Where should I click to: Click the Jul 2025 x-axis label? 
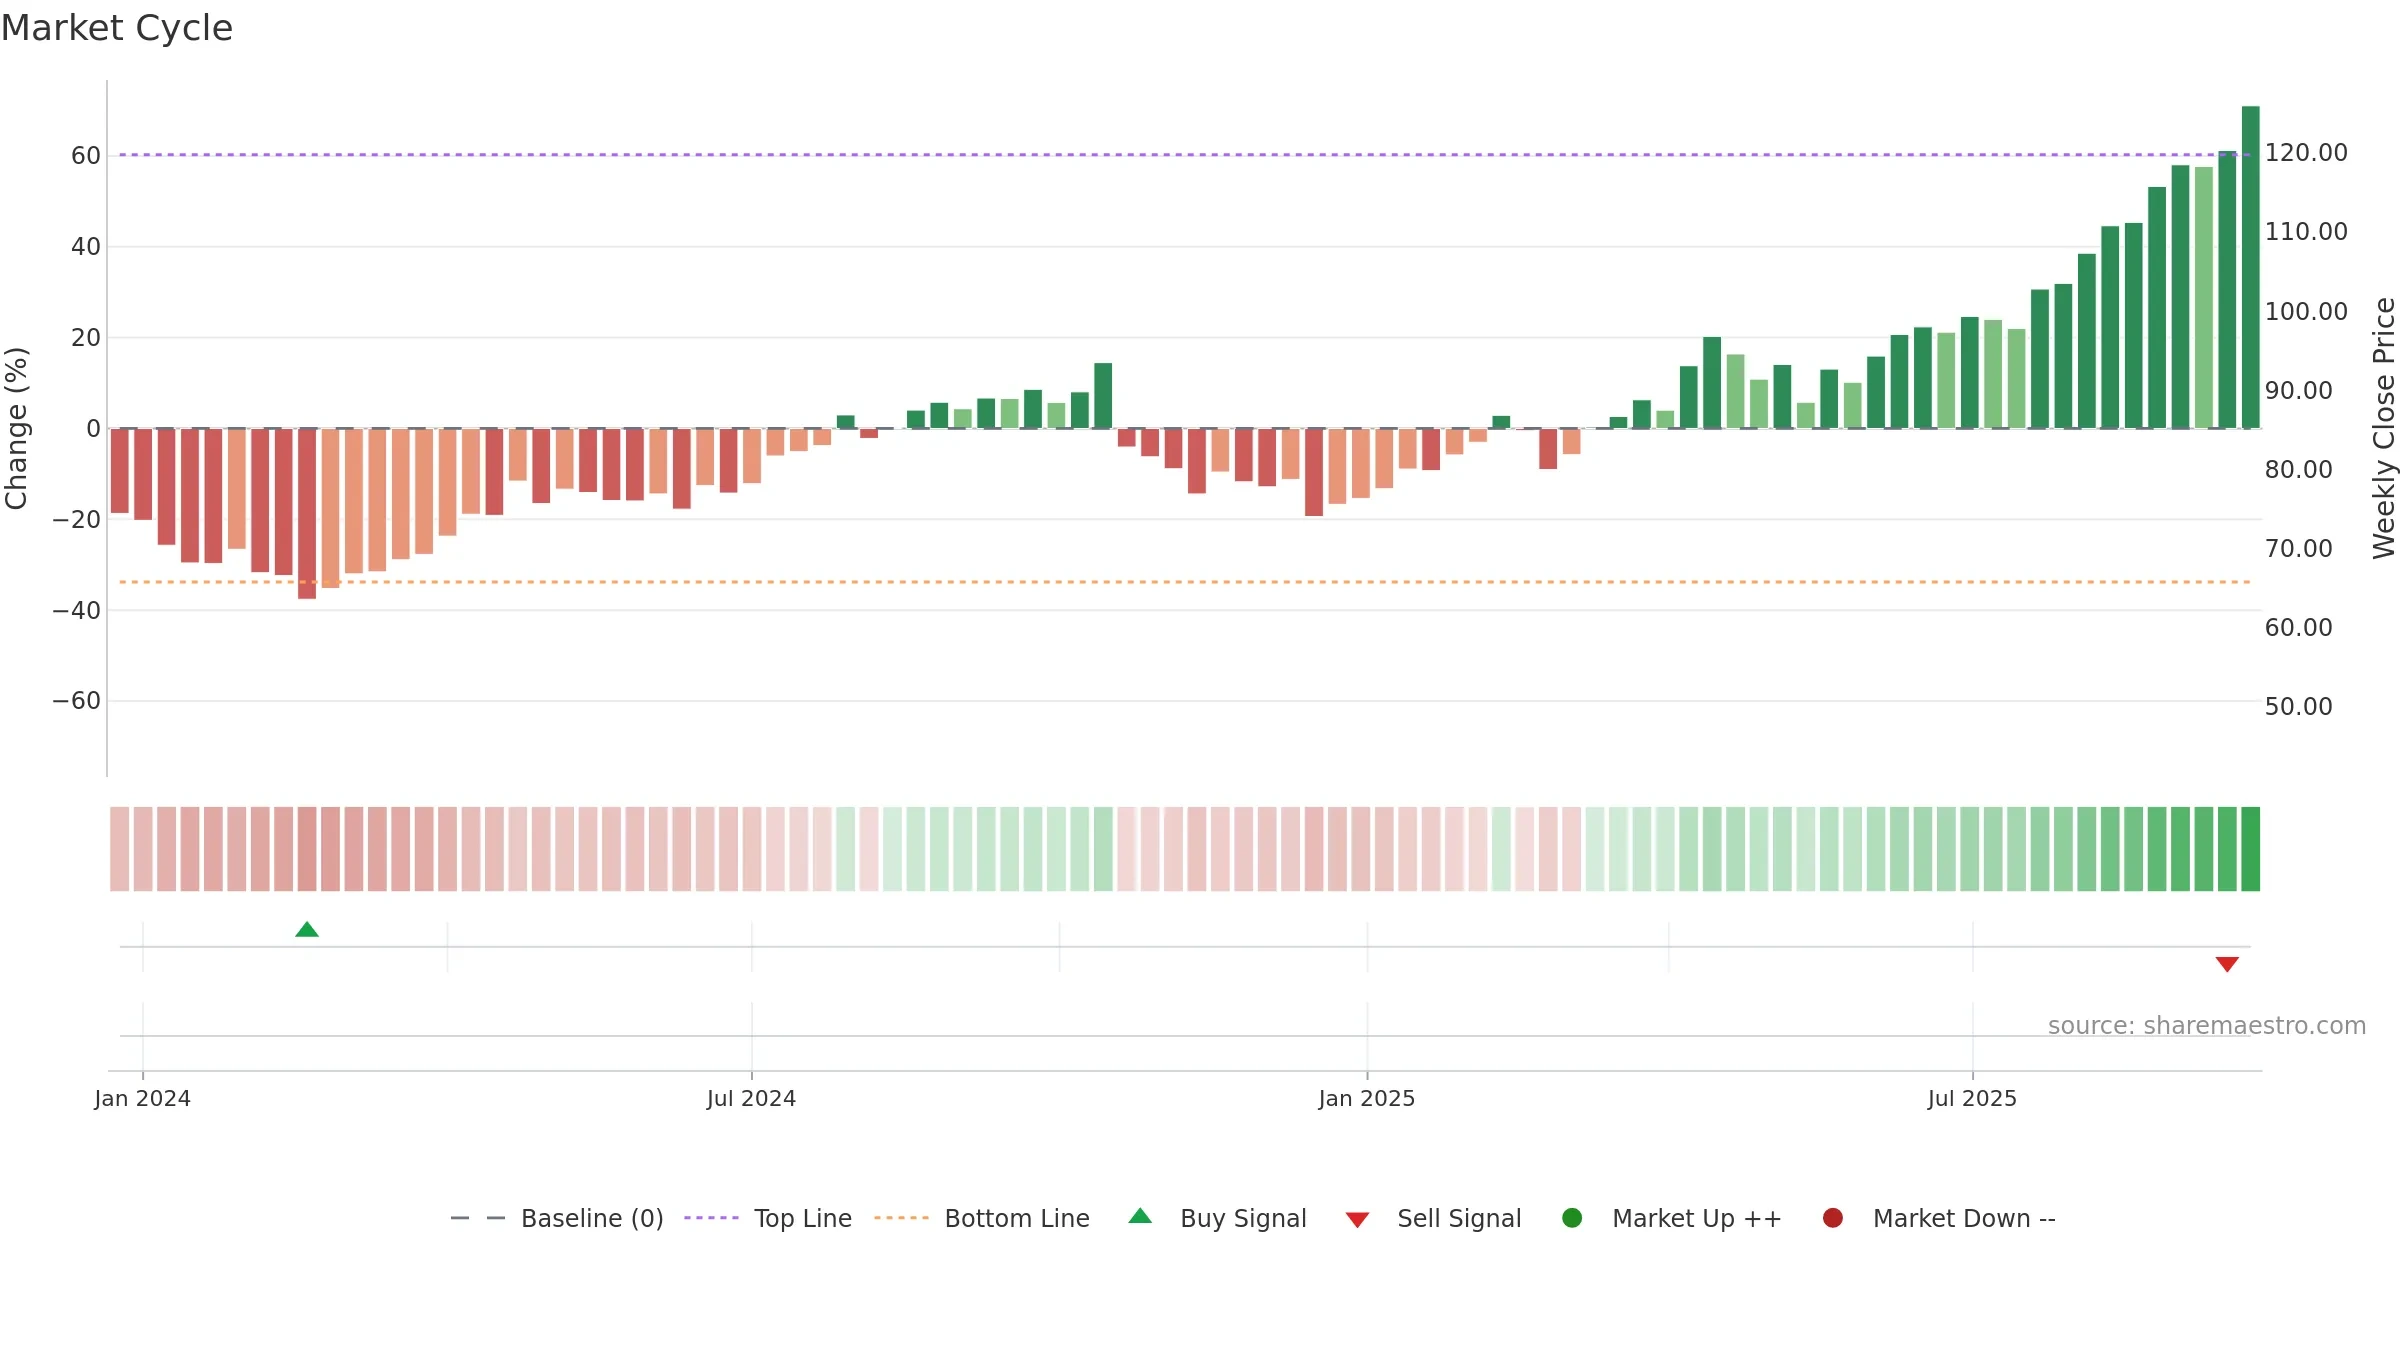click(x=1972, y=1099)
